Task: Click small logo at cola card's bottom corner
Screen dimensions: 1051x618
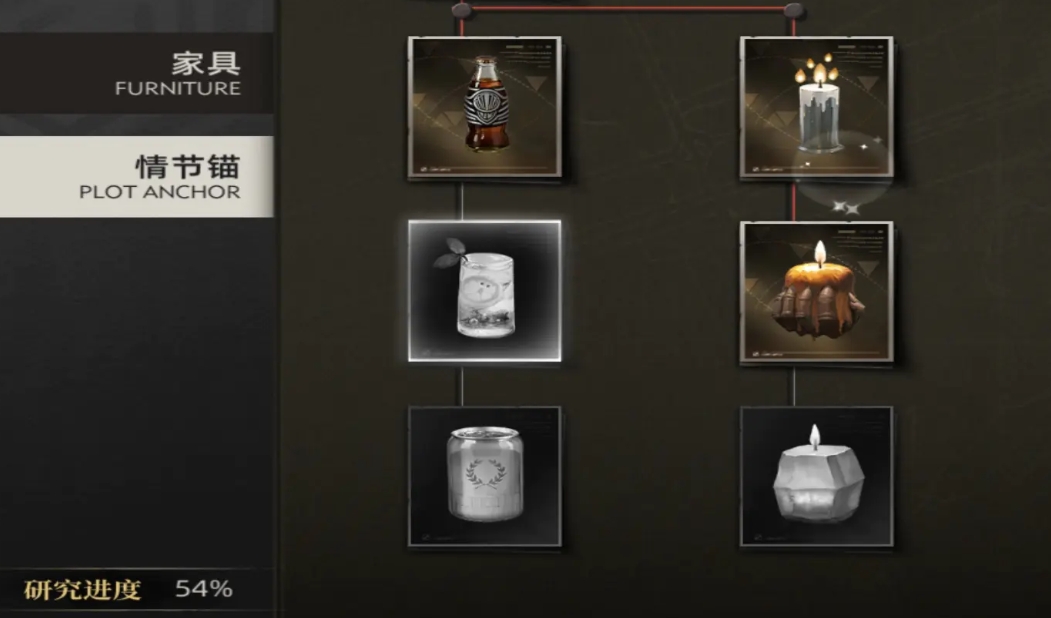Action: click(423, 168)
